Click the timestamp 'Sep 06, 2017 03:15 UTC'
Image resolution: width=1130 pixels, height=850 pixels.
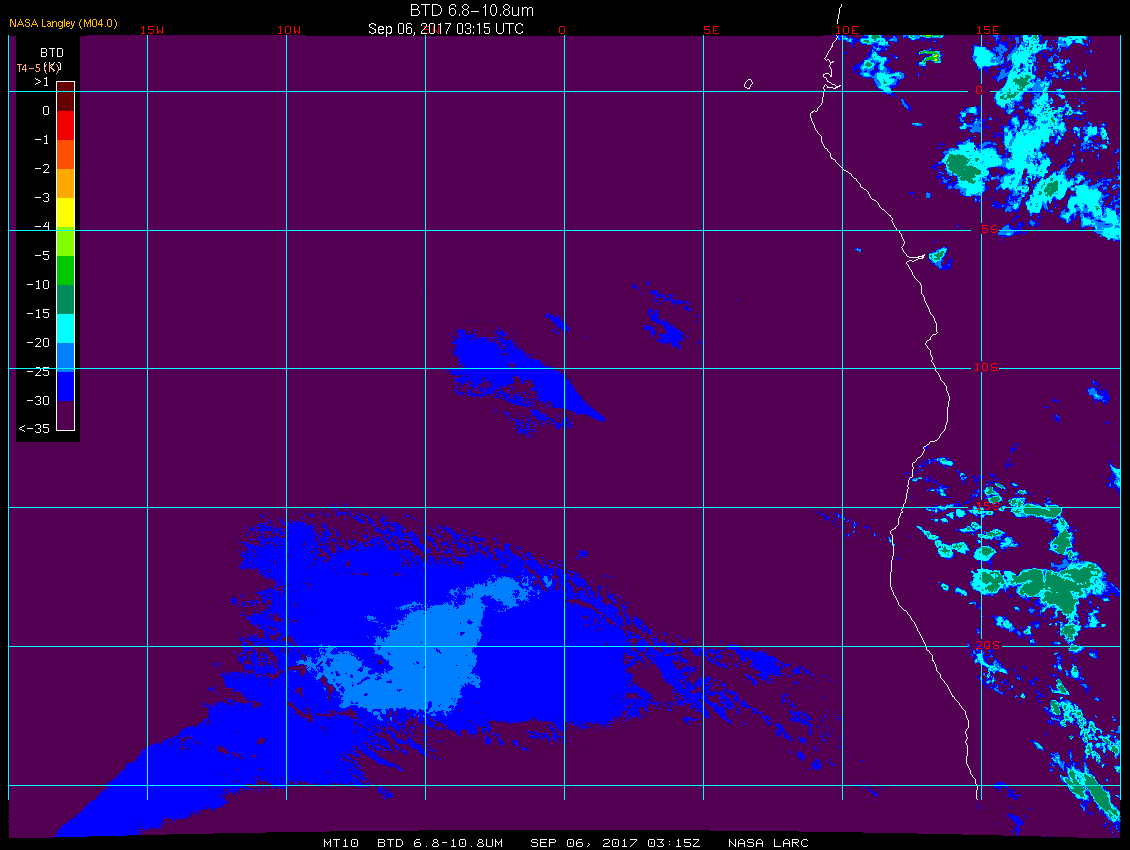point(445,29)
